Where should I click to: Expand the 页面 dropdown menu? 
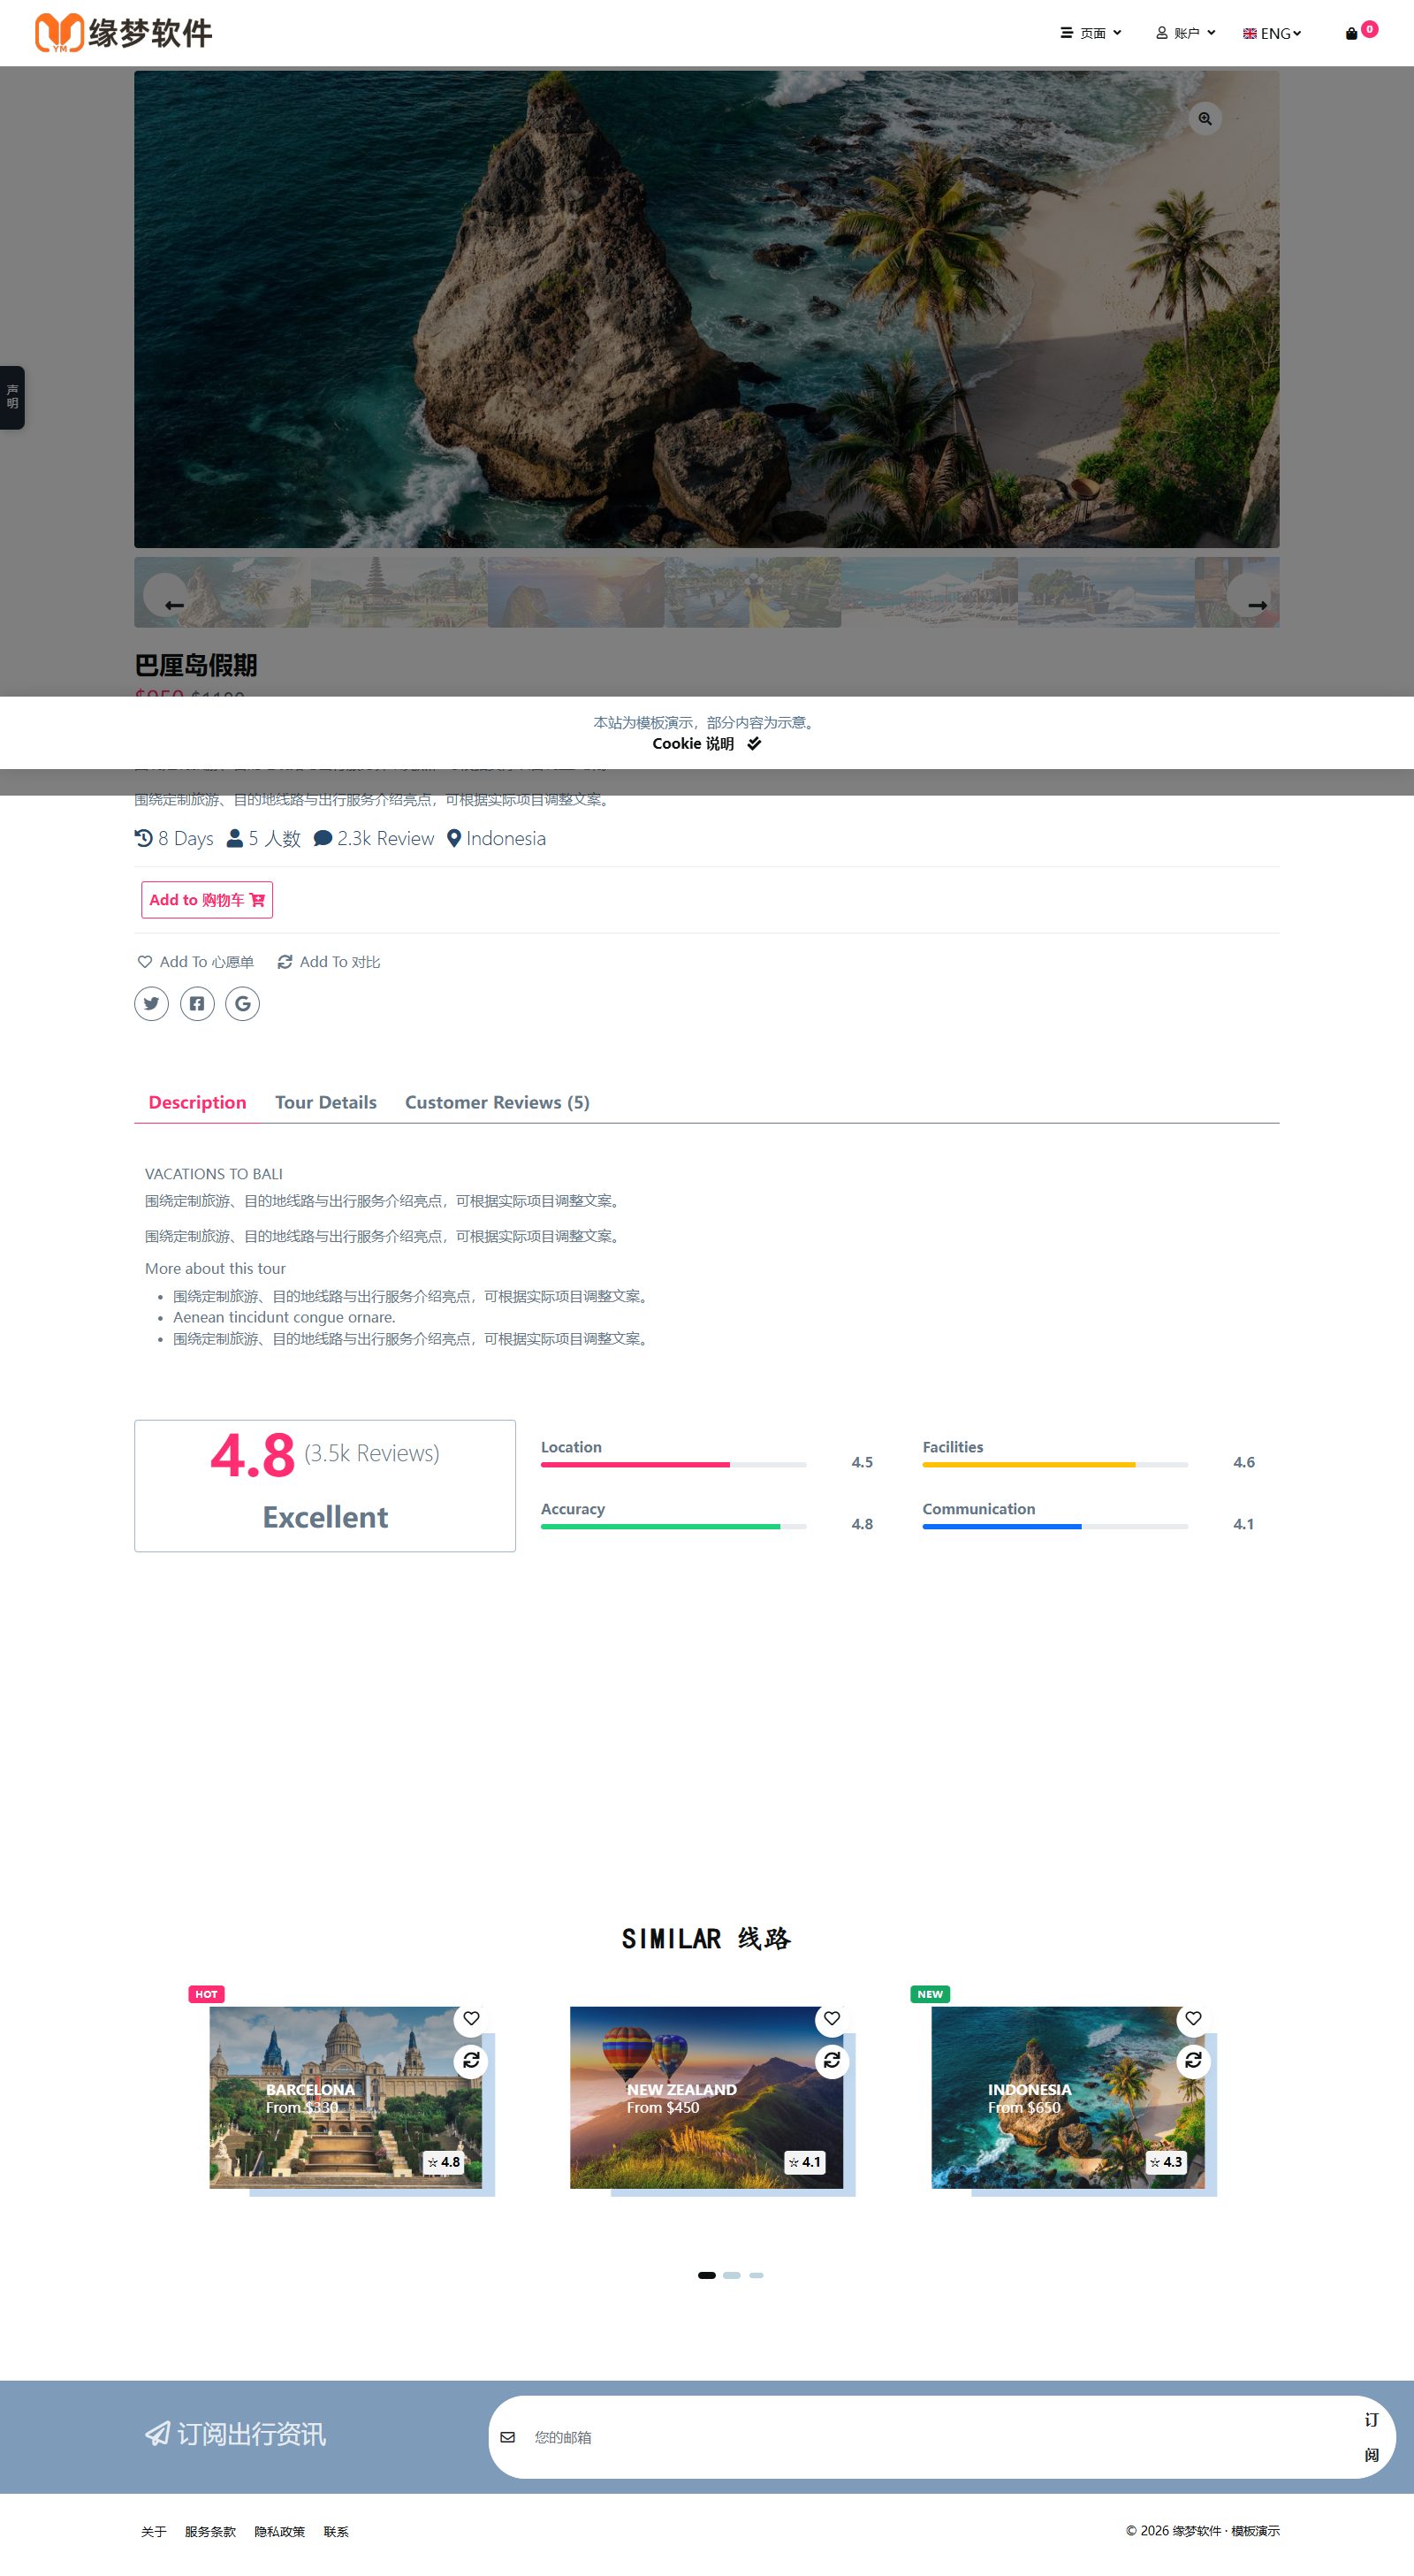pos(1091,33)
